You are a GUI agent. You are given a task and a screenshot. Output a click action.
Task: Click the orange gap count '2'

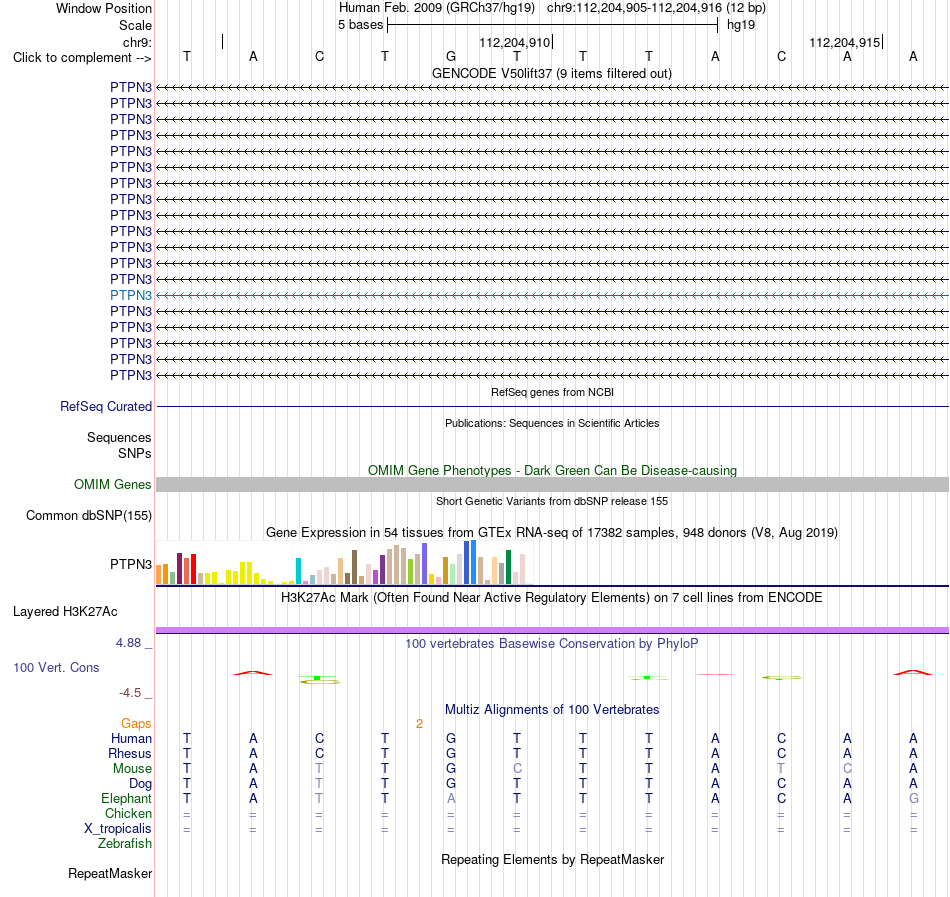[419, 723]
